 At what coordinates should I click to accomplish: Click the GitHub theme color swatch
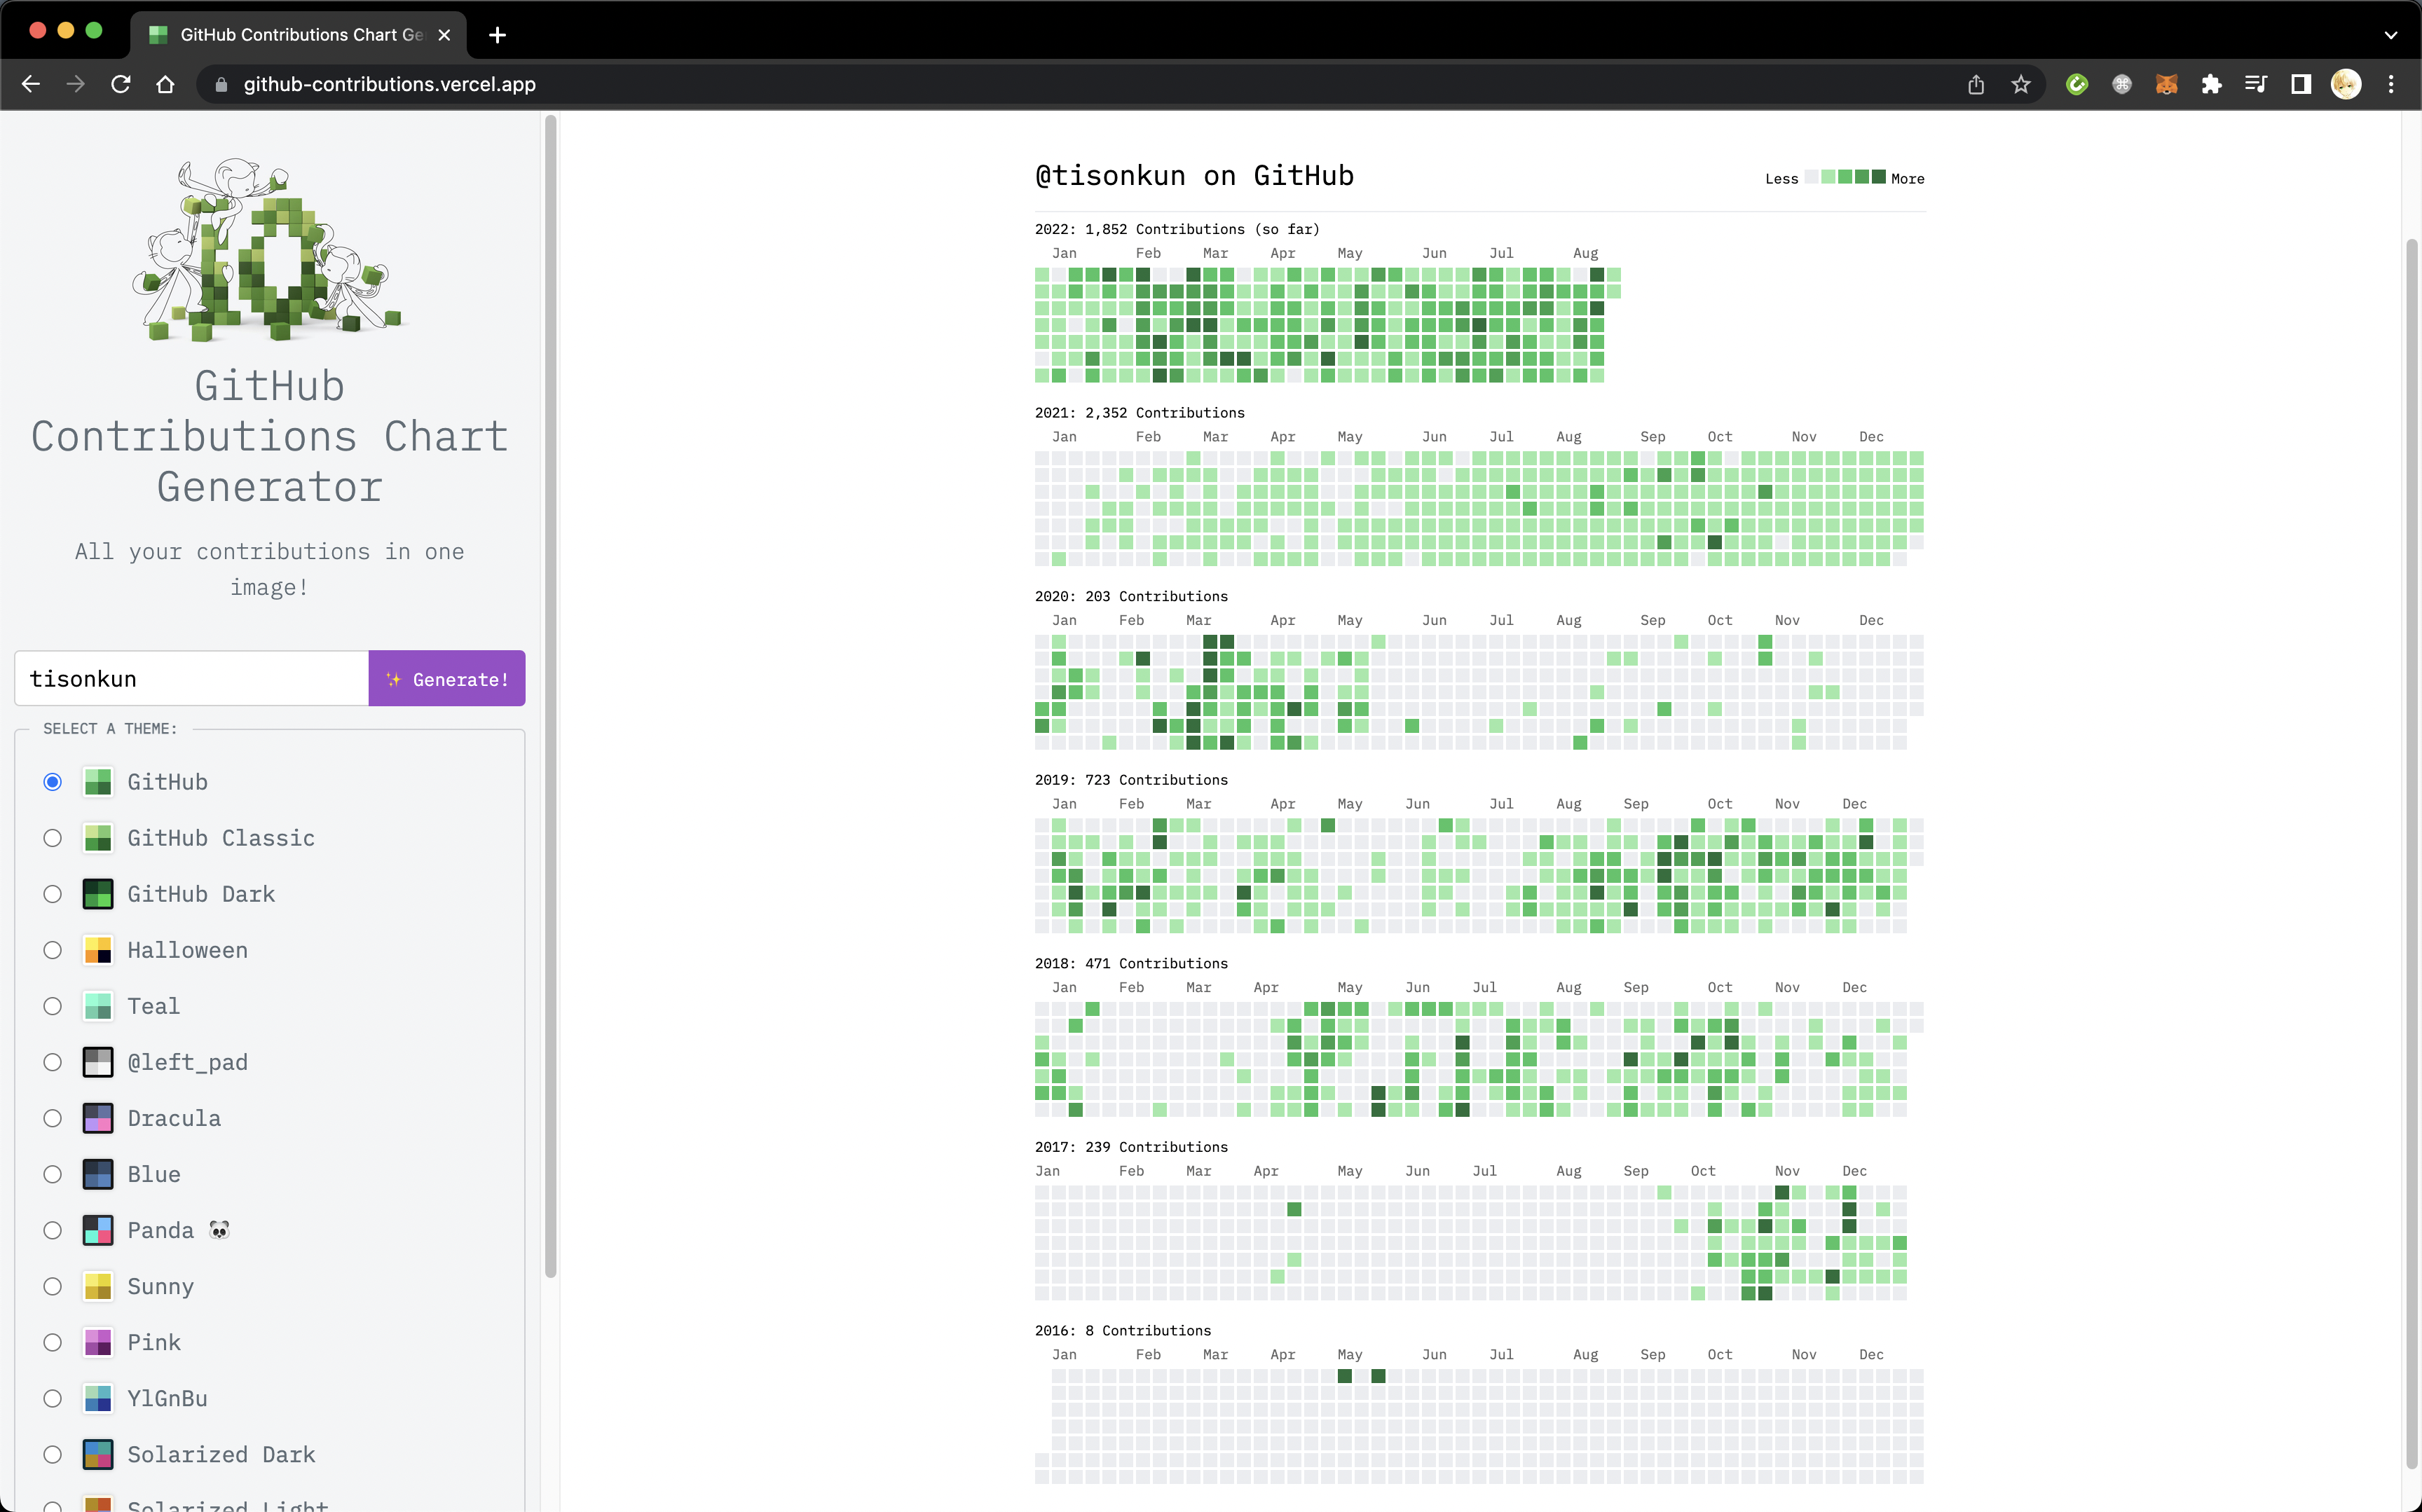98,782
